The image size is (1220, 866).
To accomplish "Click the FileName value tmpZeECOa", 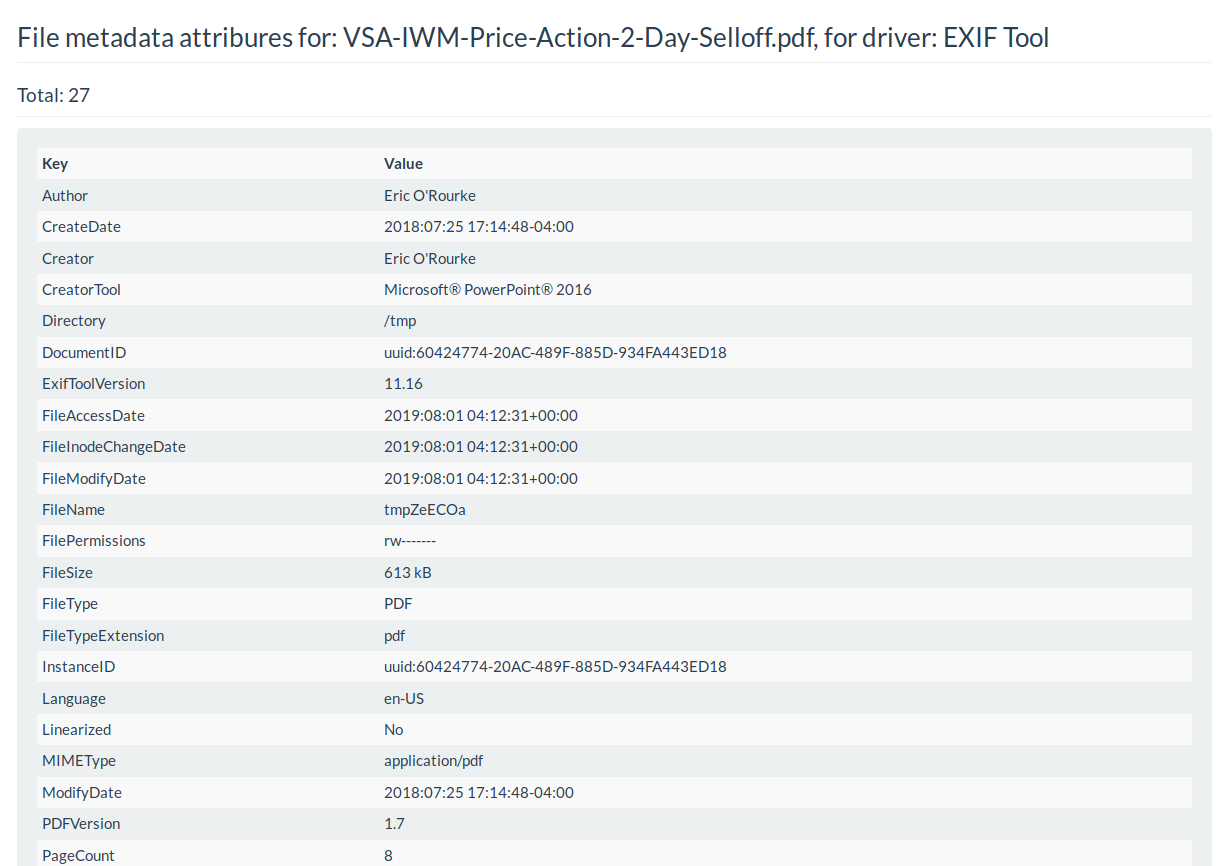I will pyautogui.click(x=425, y=510).
